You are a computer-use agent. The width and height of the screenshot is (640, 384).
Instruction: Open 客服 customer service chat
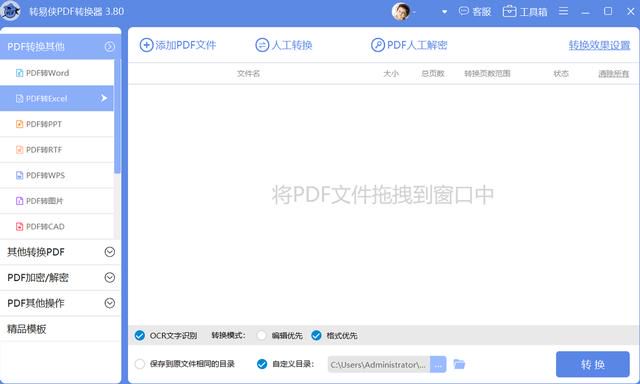[x=475, y=12]
